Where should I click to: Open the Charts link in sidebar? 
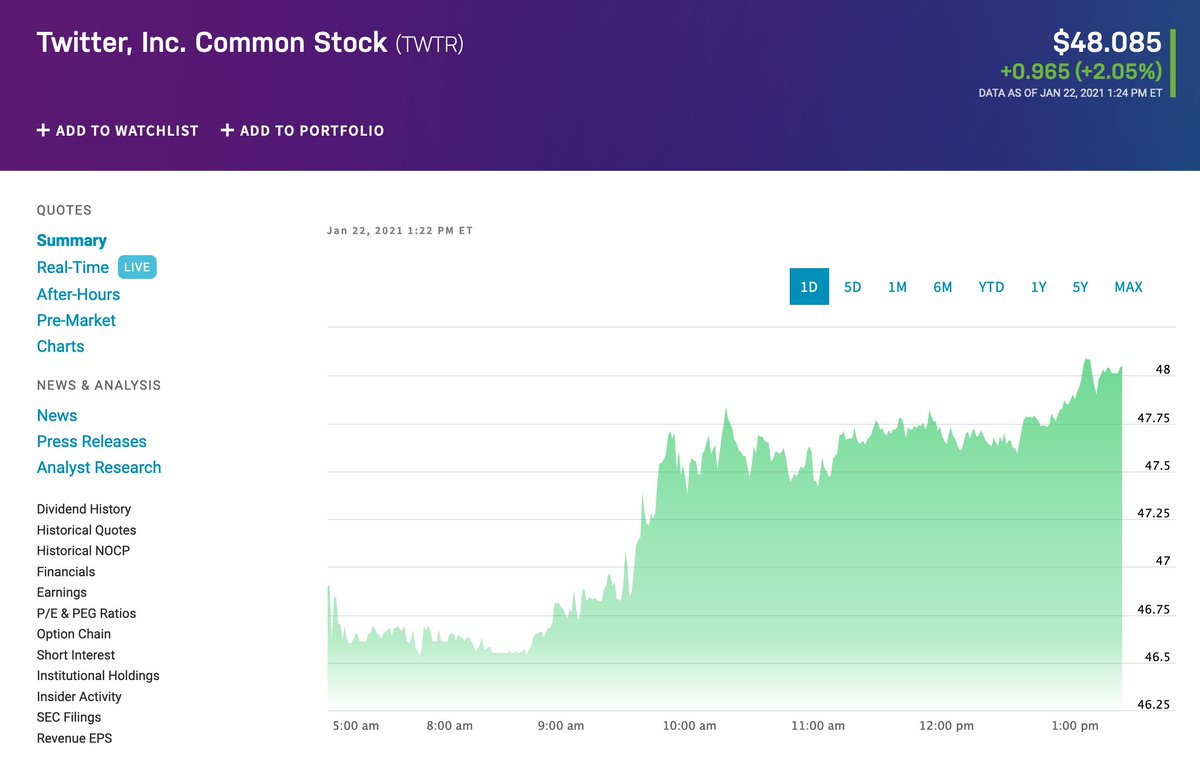tap(61, 346)
